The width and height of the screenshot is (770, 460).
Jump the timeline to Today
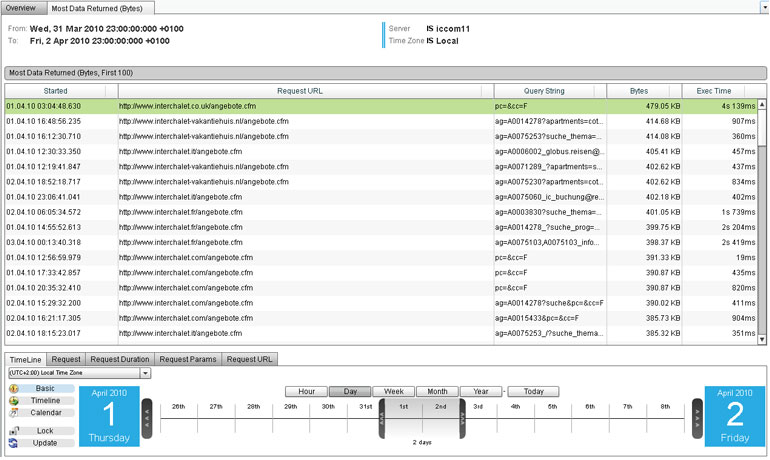click(533, 392)
